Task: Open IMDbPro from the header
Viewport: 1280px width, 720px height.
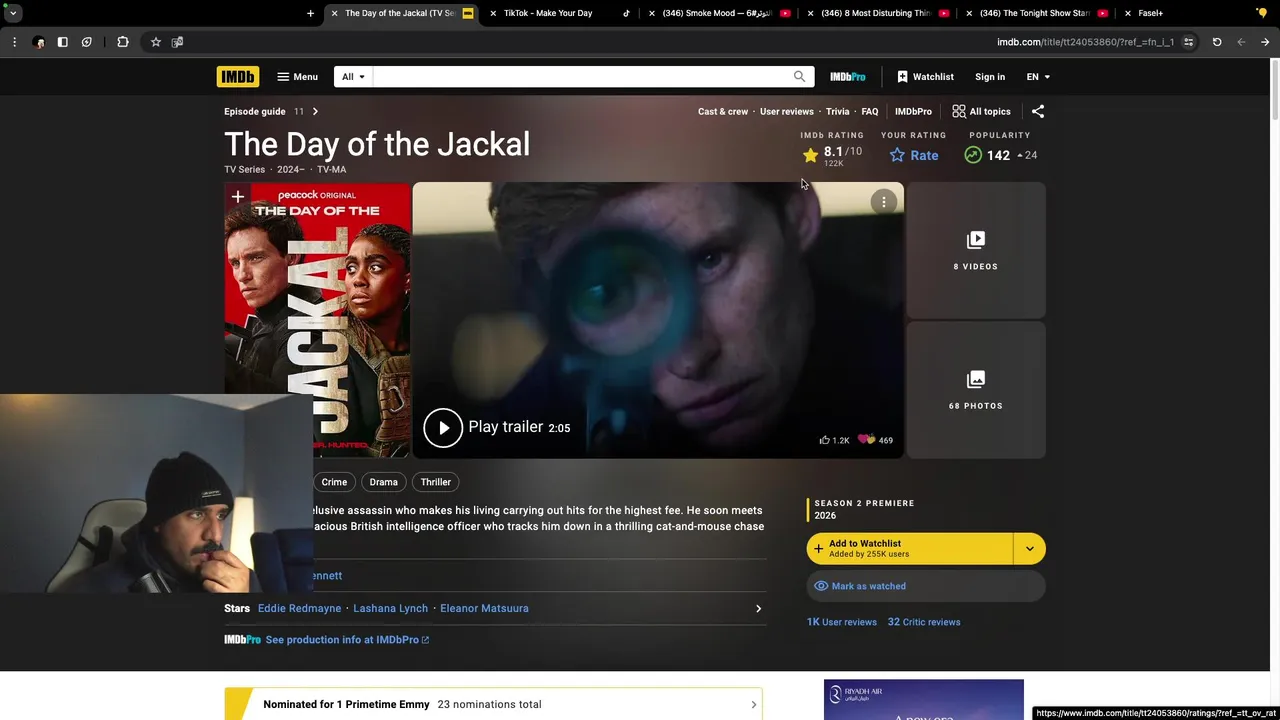Action: click(x=847, y=77)
